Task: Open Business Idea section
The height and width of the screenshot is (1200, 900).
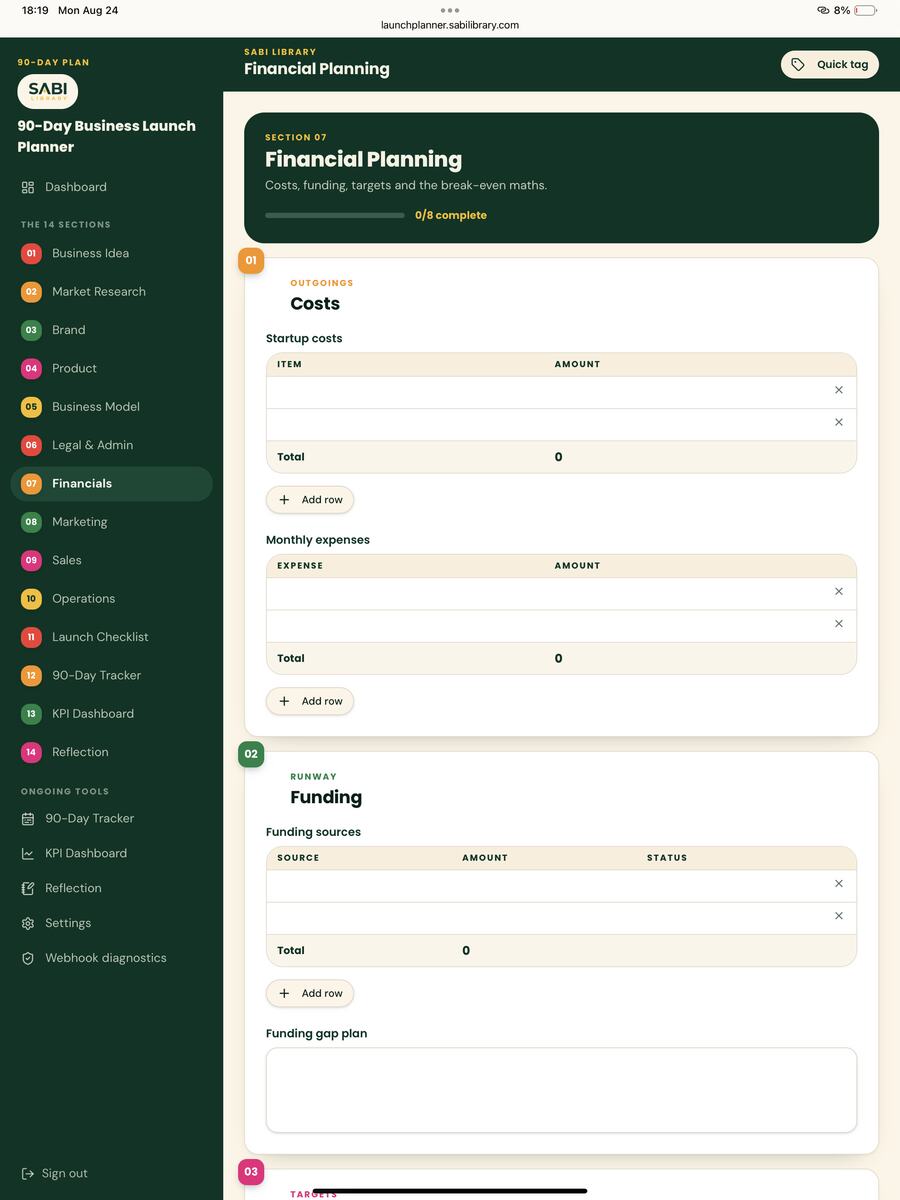Action: coord(111,253)
